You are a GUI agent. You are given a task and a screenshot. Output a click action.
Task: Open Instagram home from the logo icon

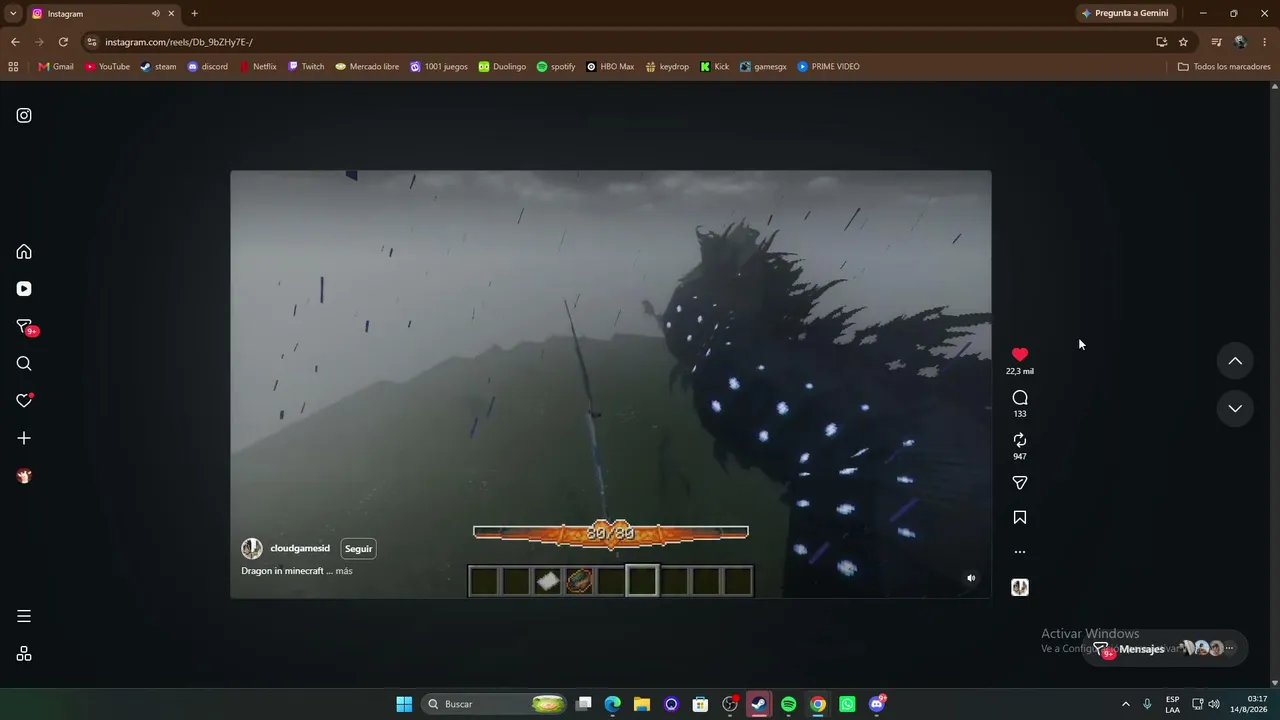(x=24, y=115)
